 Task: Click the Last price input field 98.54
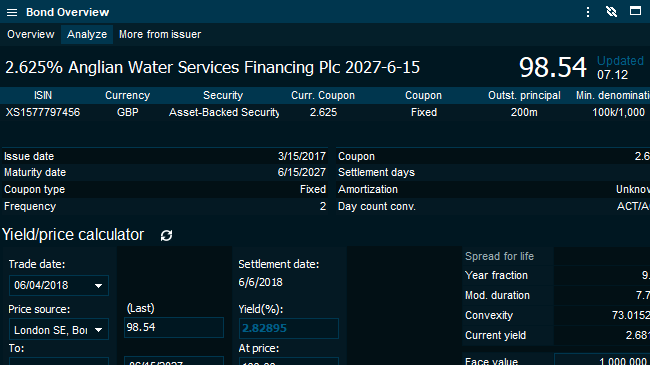click(174, 327)
